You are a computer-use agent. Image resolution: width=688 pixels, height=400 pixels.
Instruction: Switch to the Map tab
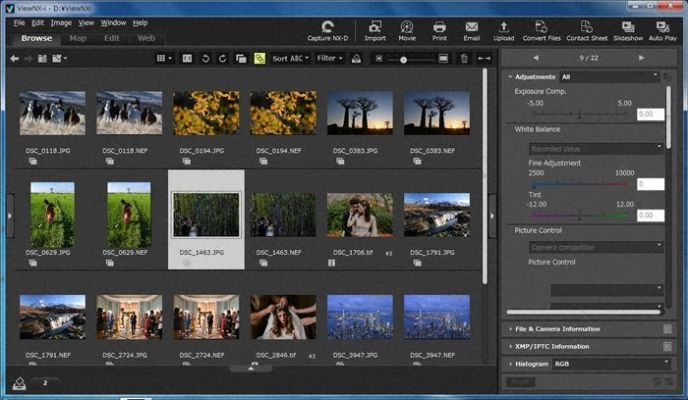[77, 38]
